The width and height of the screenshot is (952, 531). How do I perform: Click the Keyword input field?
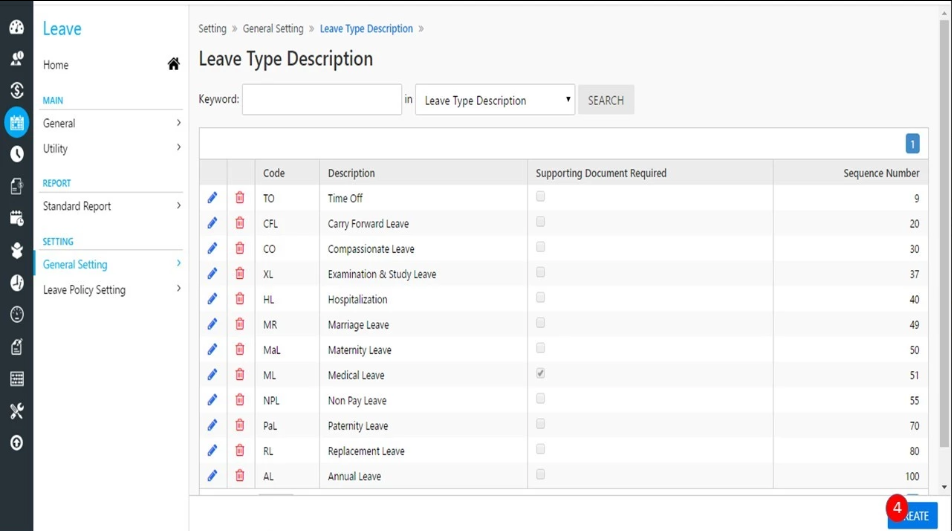tap(321, 100)
